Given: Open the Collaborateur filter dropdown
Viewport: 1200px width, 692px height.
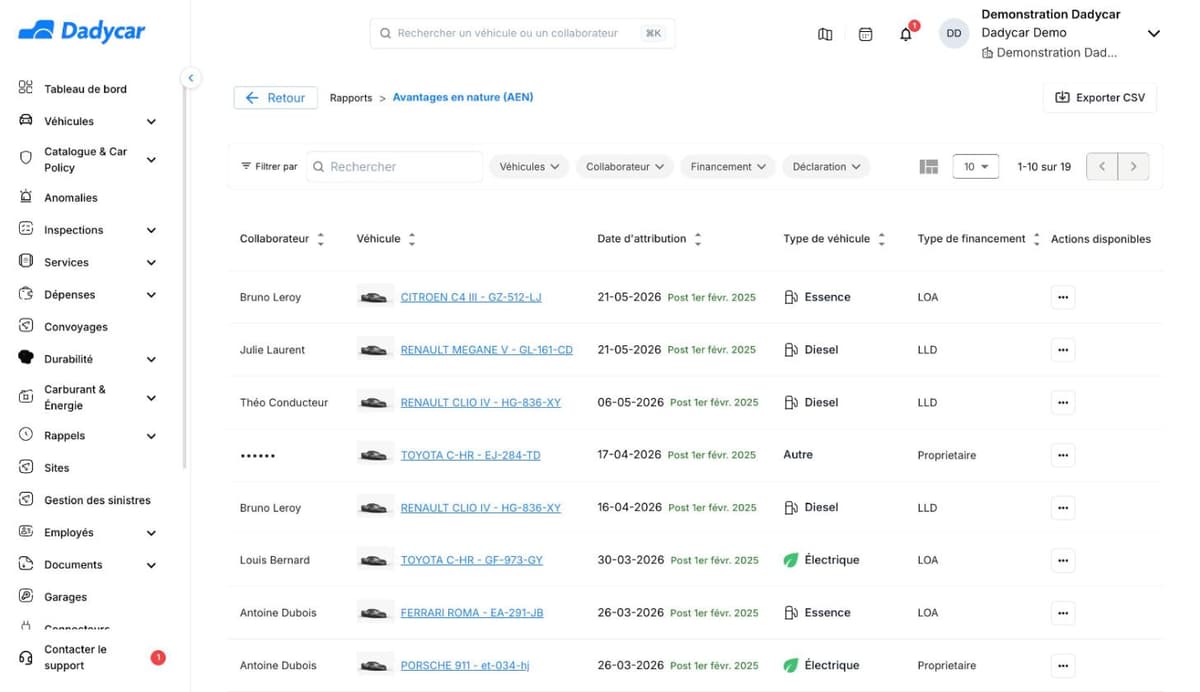Looking at the screenshot, I should 624,167.
